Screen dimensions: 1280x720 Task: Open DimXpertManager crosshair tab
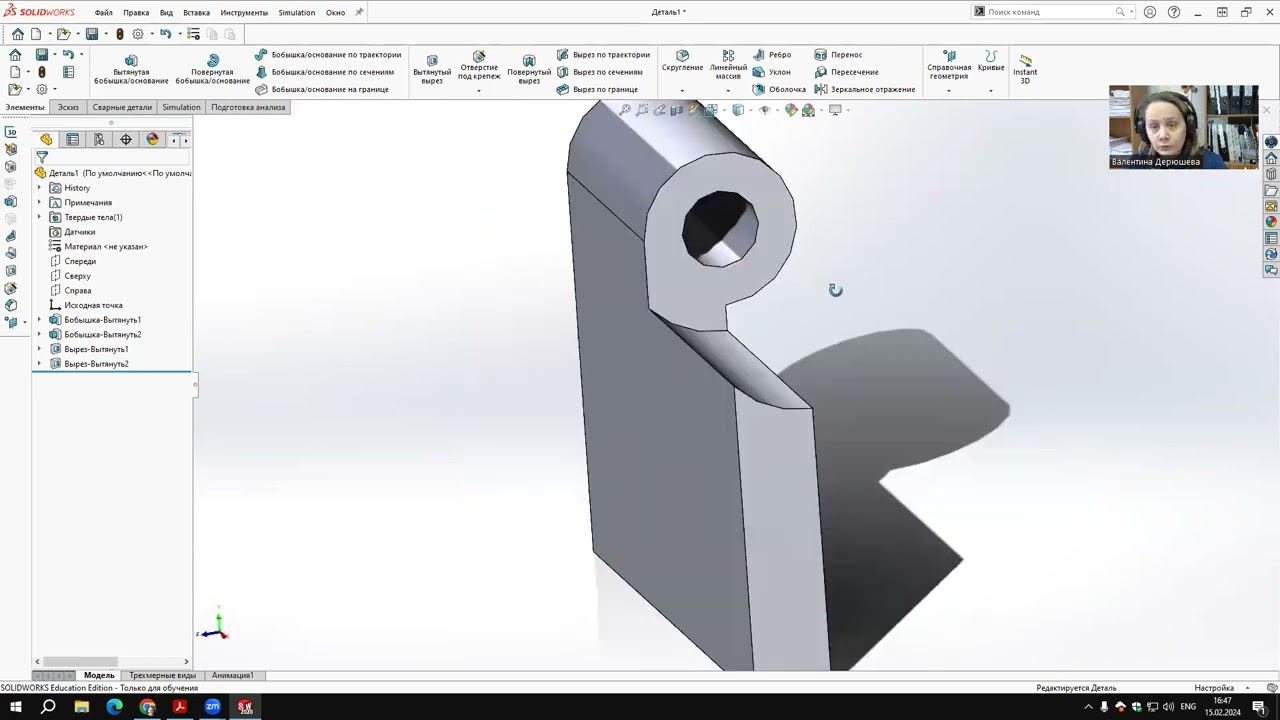tap(126, 139)
